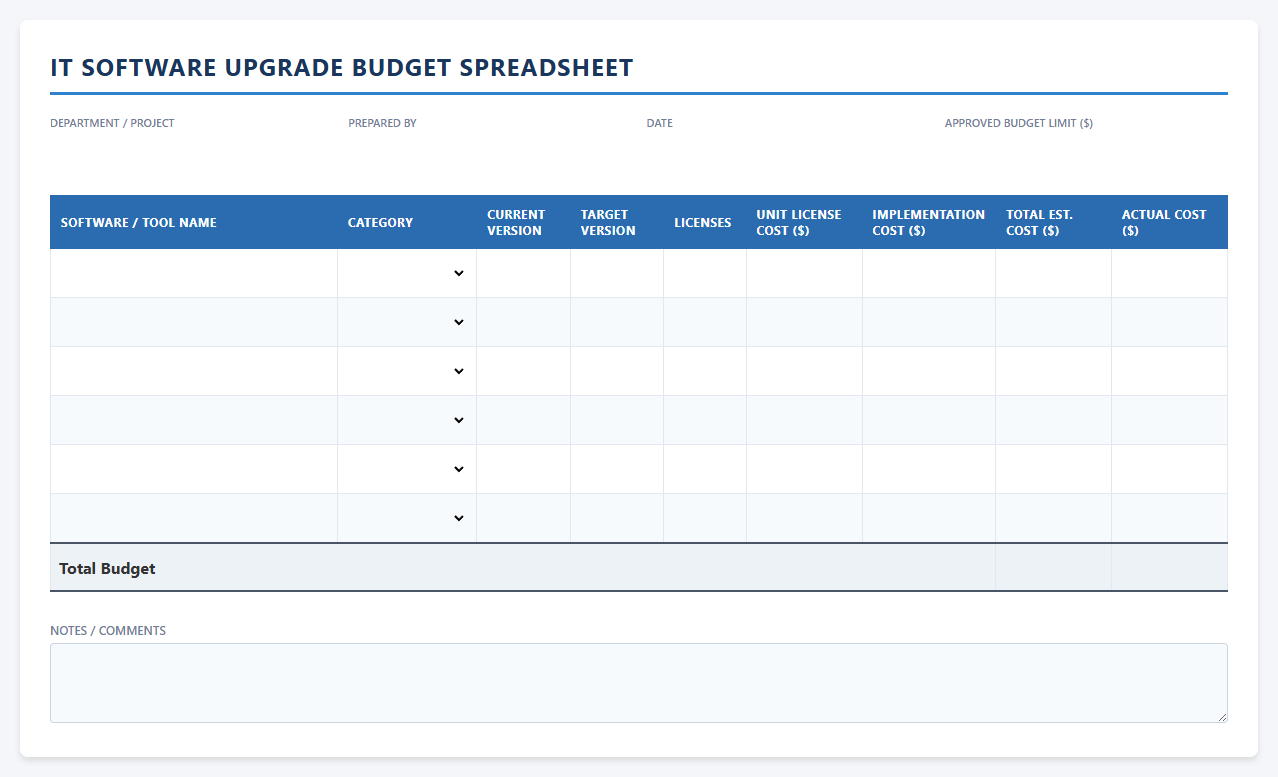
Task: Click fifth row Total Est. Cost cell
Action: [x=1053, y=469]
